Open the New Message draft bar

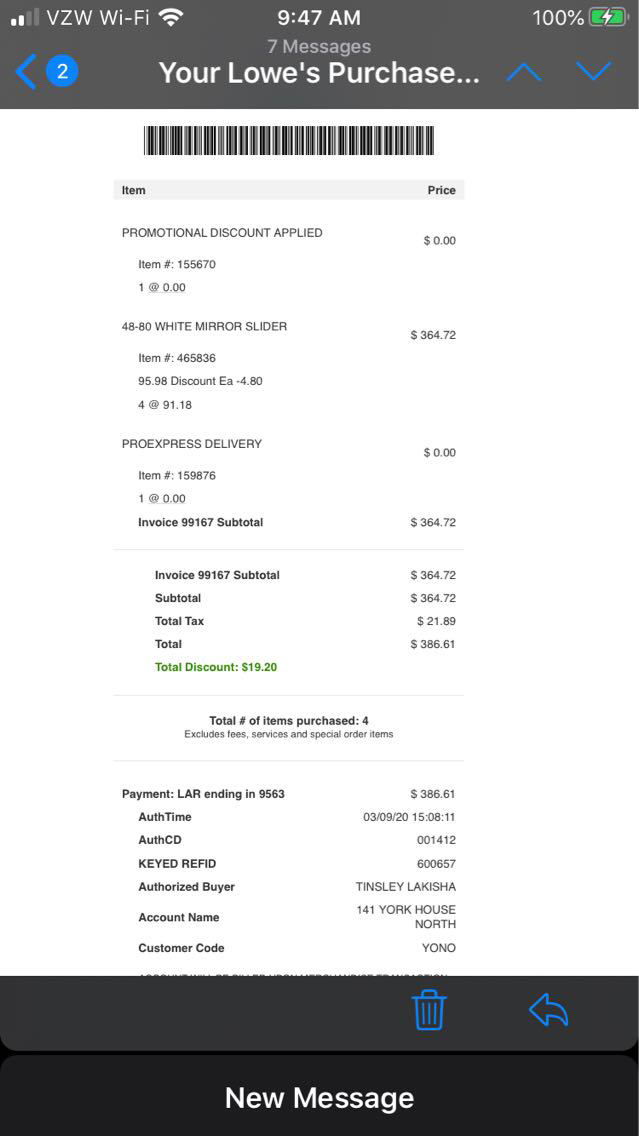(x=319, y=1097)
